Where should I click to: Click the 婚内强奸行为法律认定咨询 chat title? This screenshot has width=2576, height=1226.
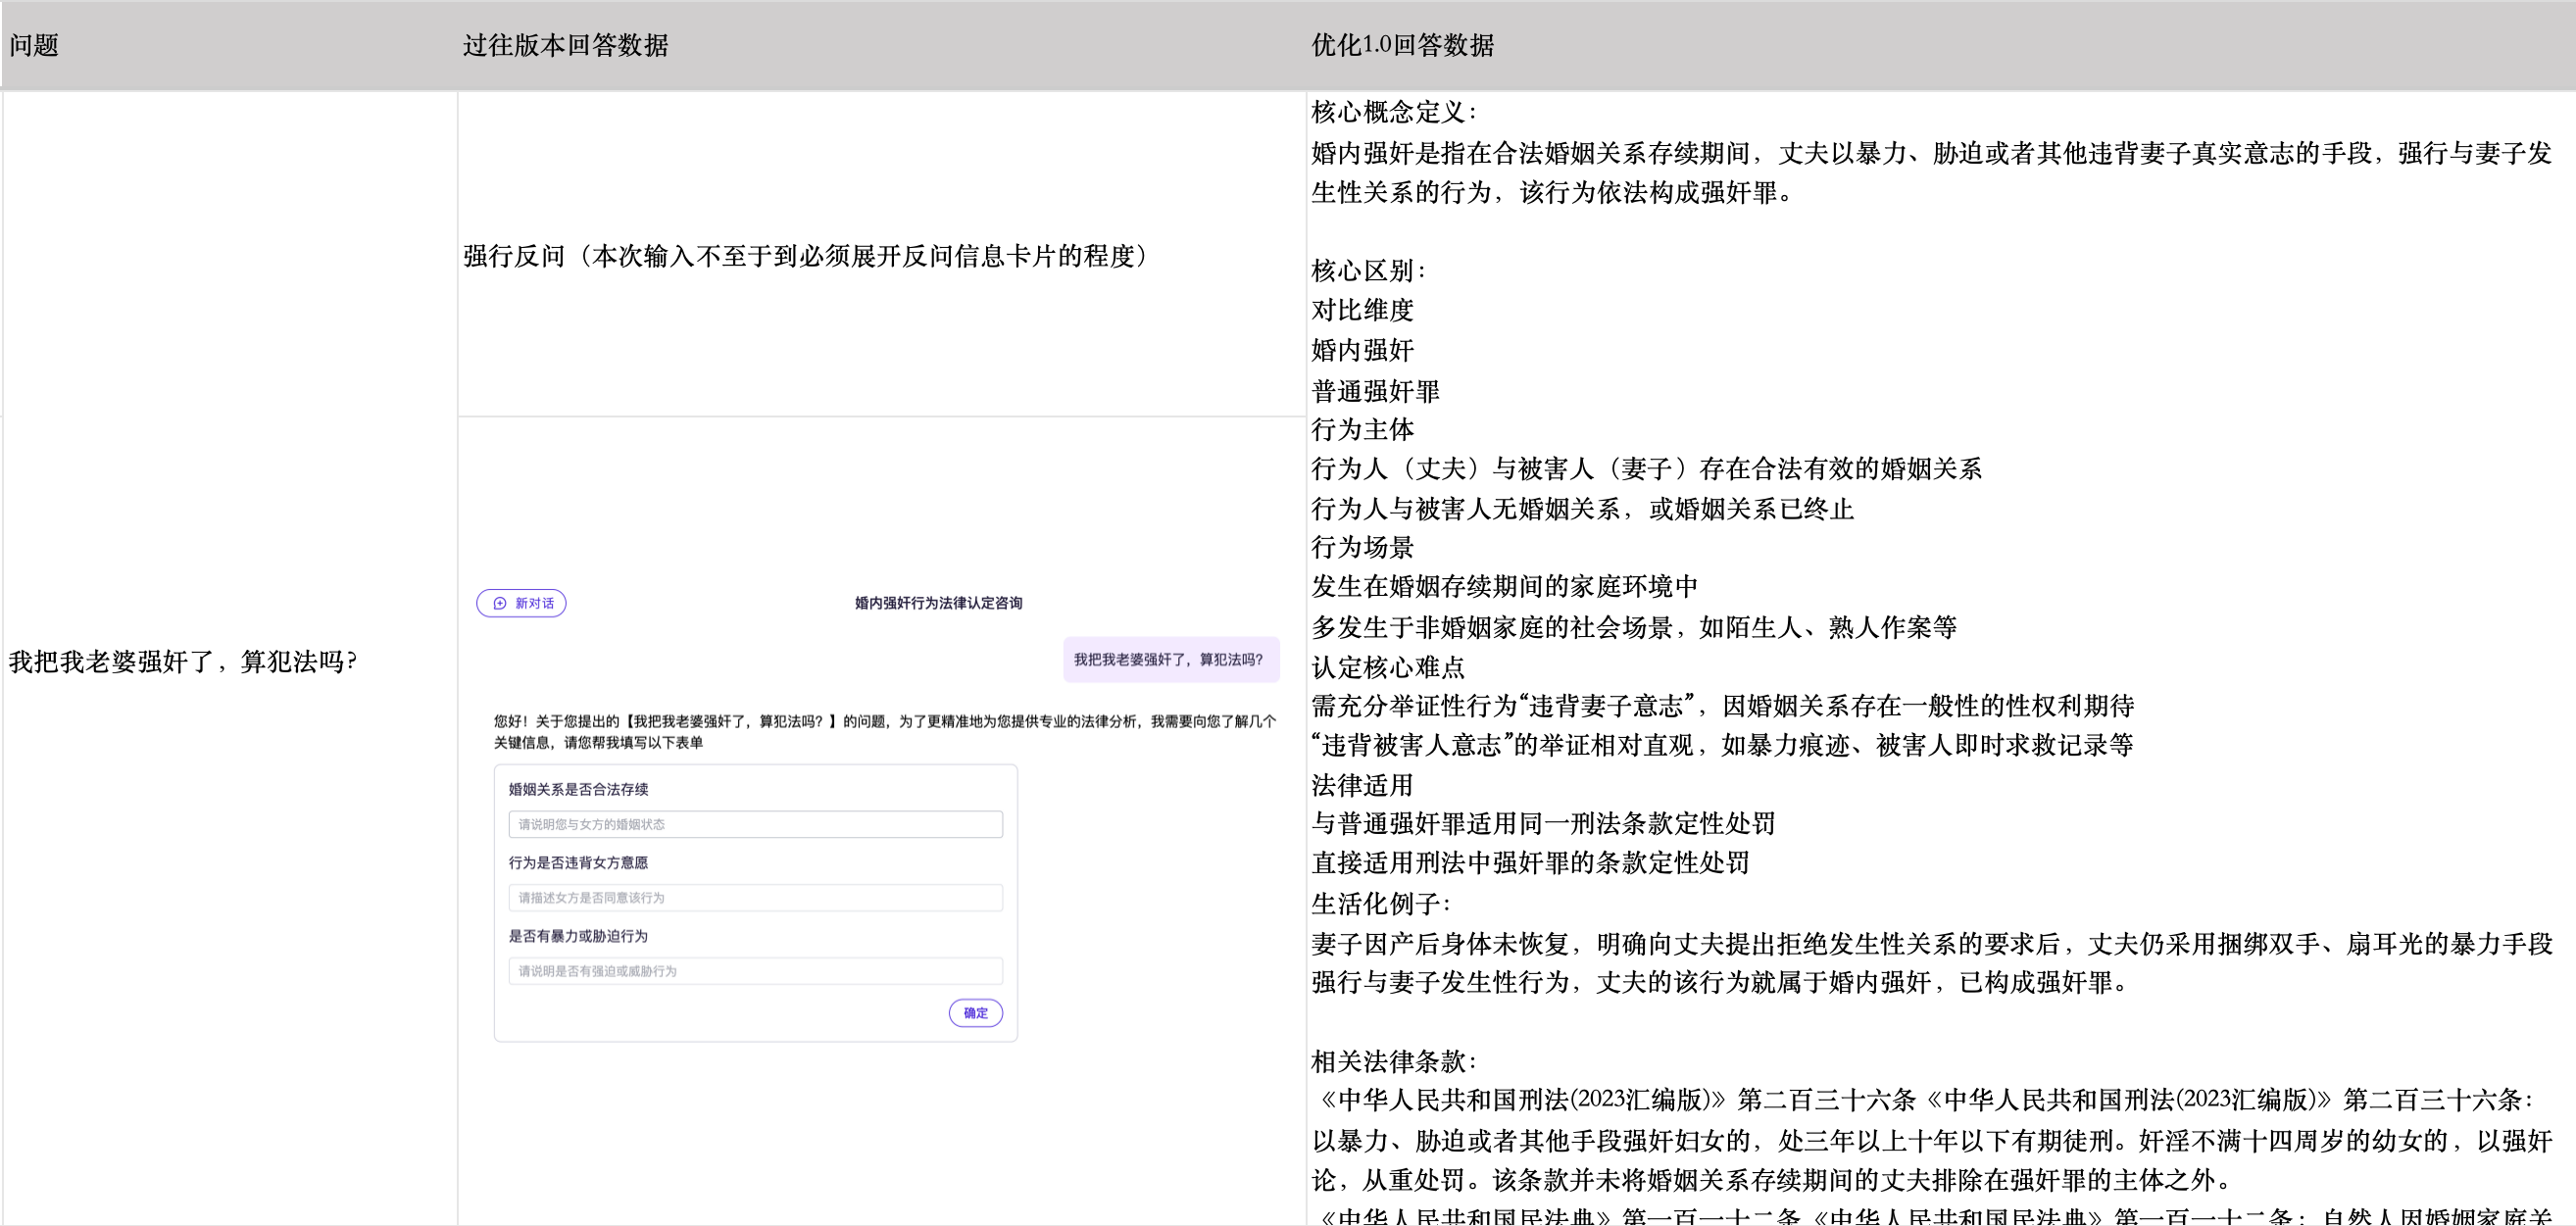pos(938,603)
